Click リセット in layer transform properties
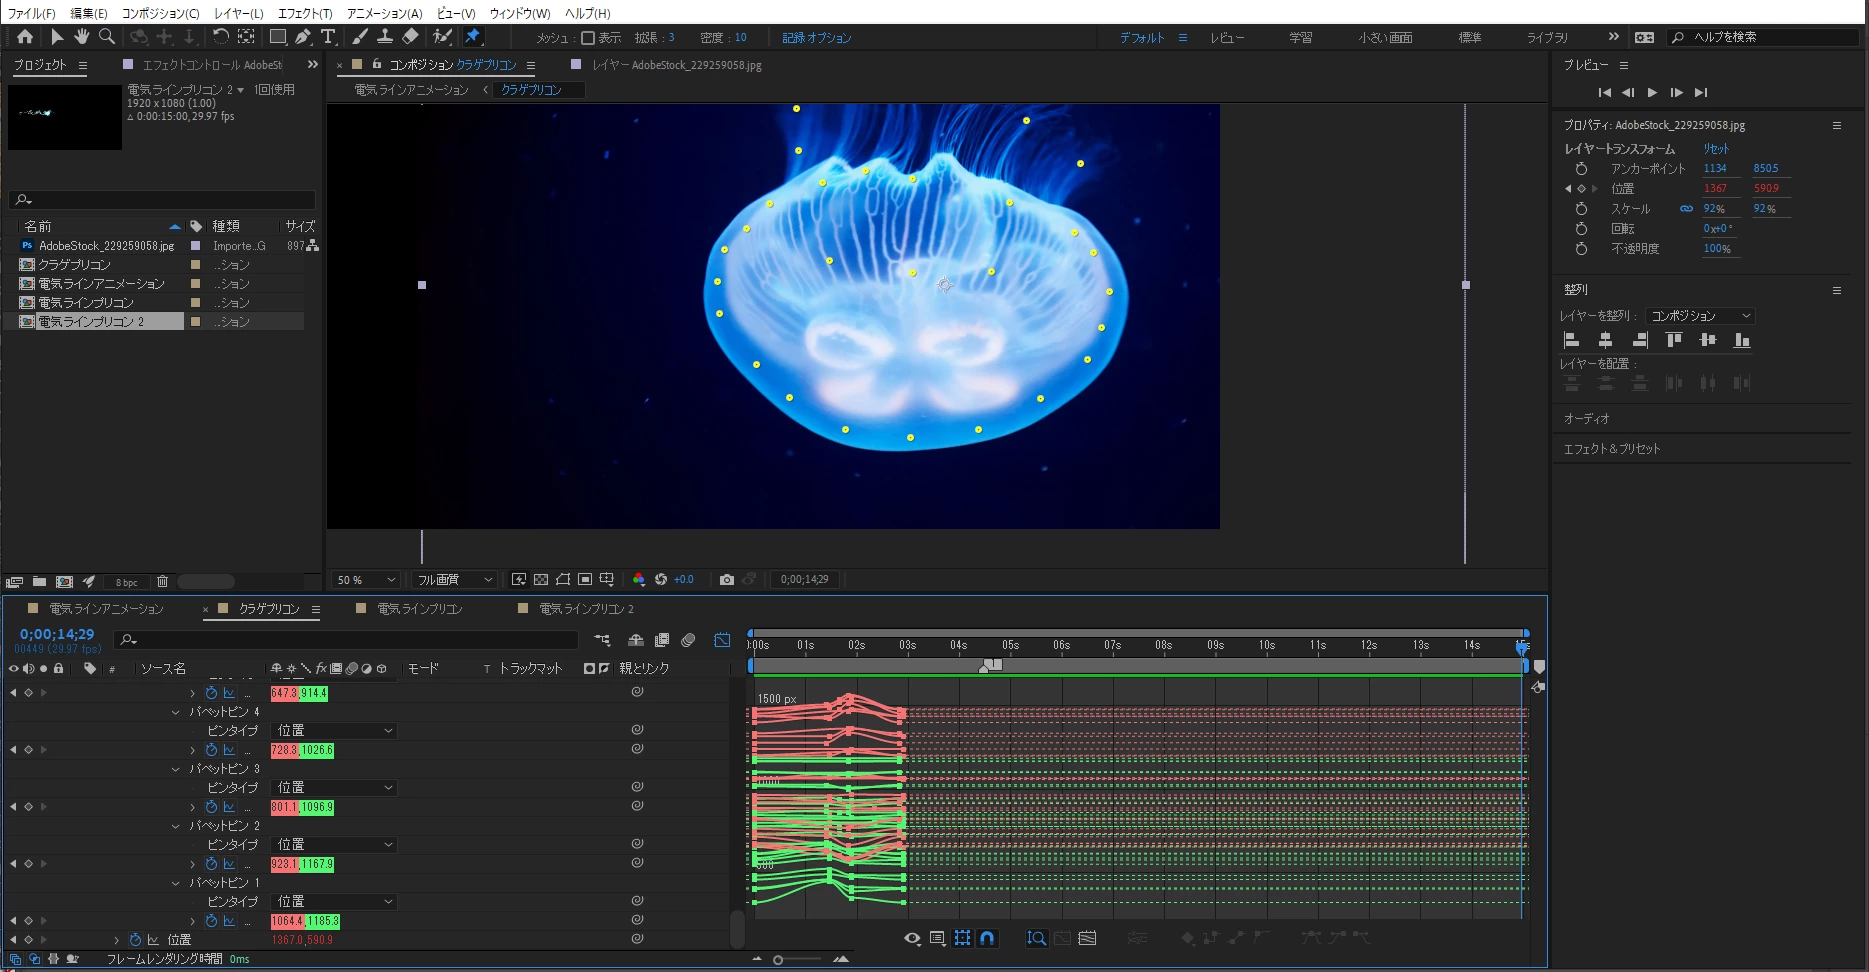The height and width of the screenshot is (972, 1869). pyautogui.click(x=1716, y=149)
